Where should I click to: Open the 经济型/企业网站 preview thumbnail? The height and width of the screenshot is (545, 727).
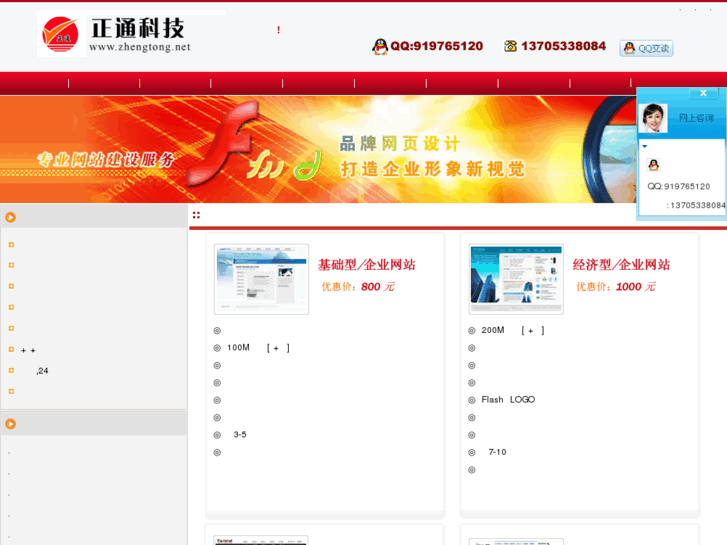[x=516, y=279]
